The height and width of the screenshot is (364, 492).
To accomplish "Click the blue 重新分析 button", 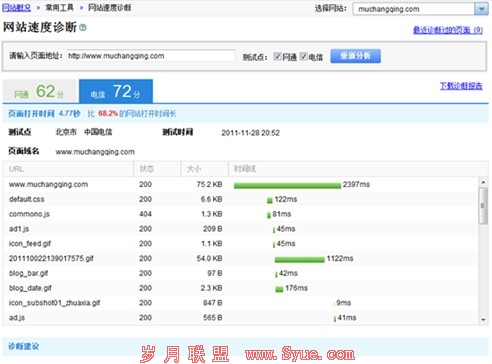I will tap(355, 56).
